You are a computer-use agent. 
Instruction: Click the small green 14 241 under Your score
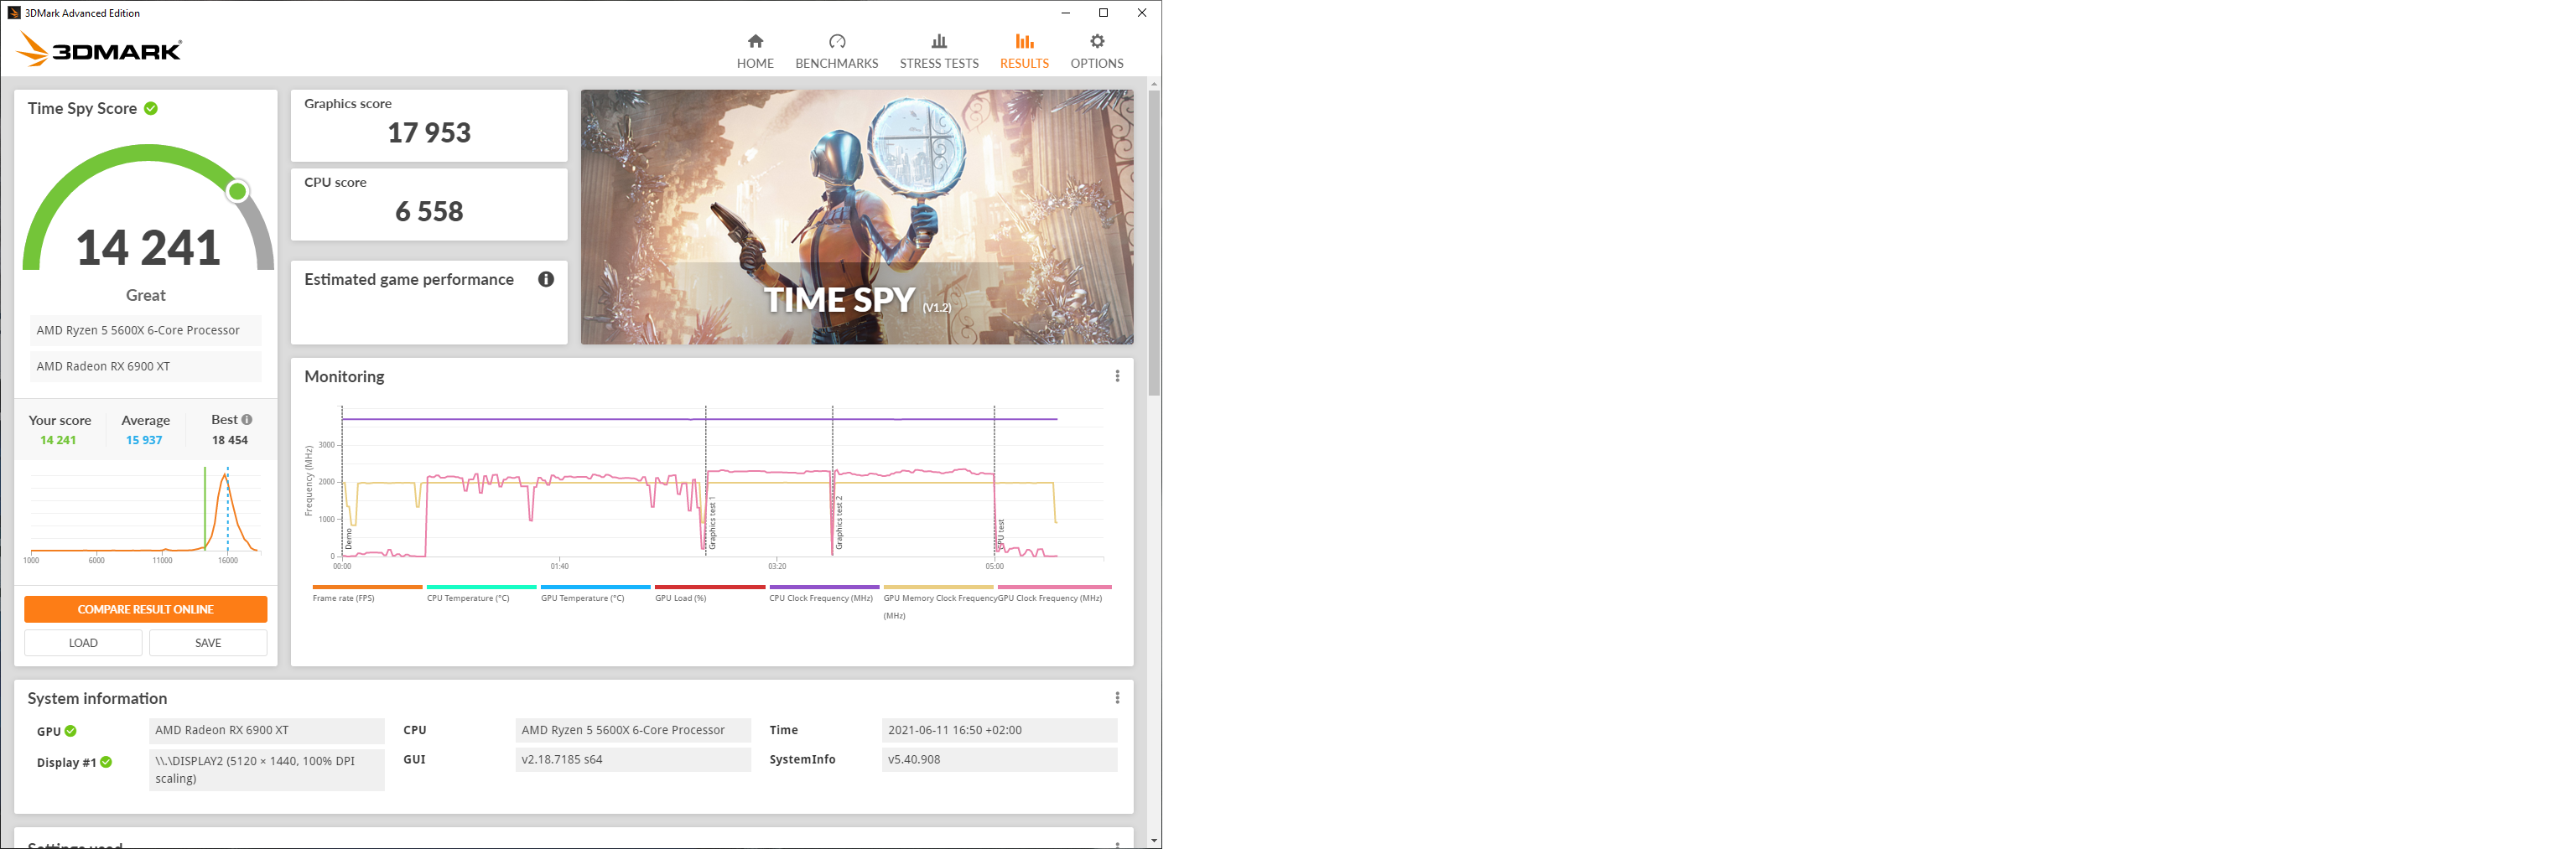click(x=58, y=440)
